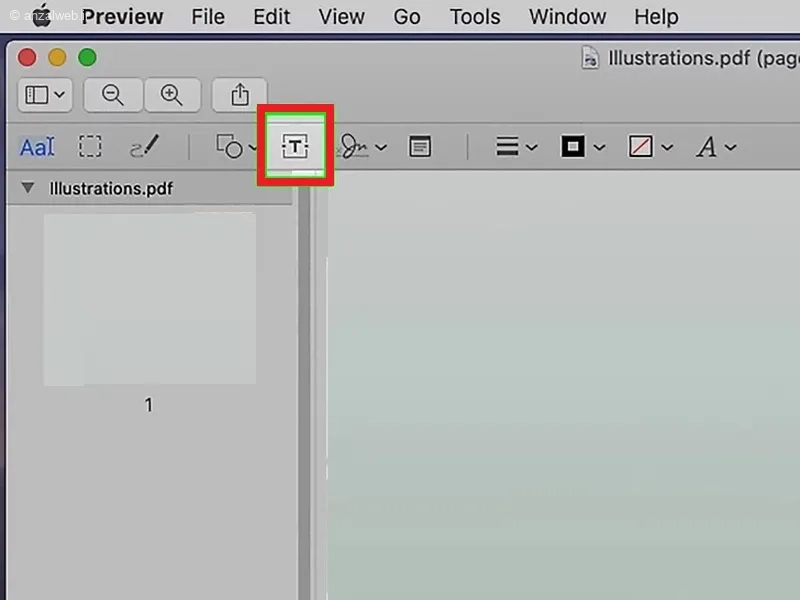Add a text box with the Text tool
The height and width of the screenshot is (600, 800).
[x=295, y=146]
